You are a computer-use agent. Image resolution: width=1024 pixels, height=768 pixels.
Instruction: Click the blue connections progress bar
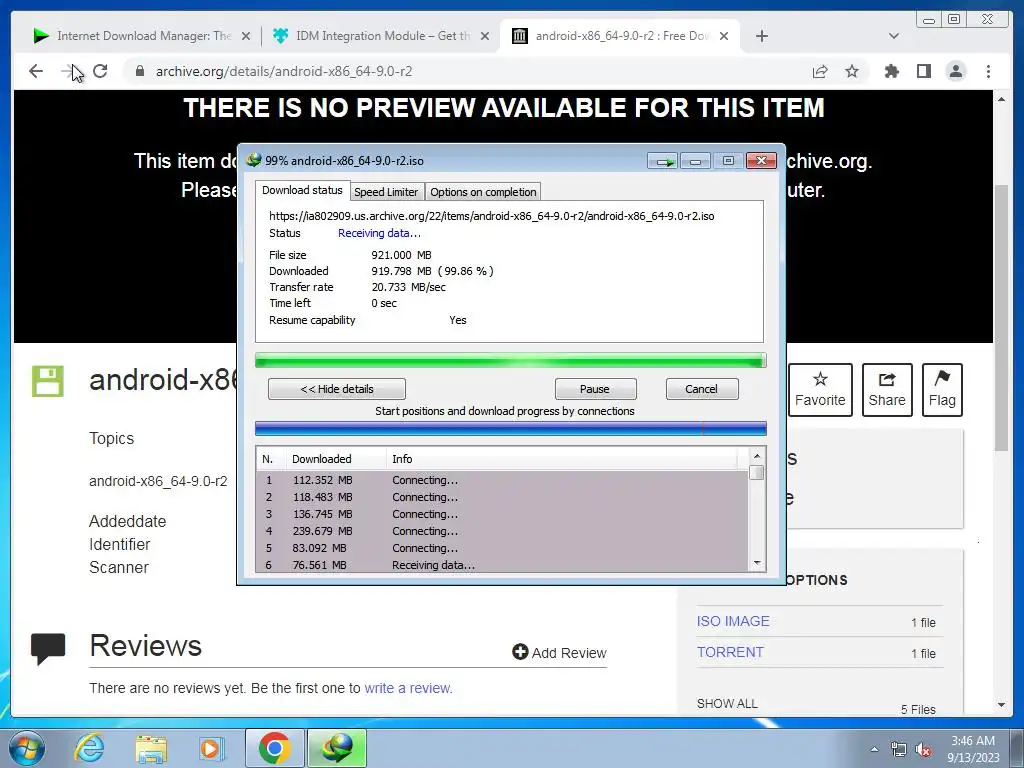pyautogui.click(x=510, y=428)
